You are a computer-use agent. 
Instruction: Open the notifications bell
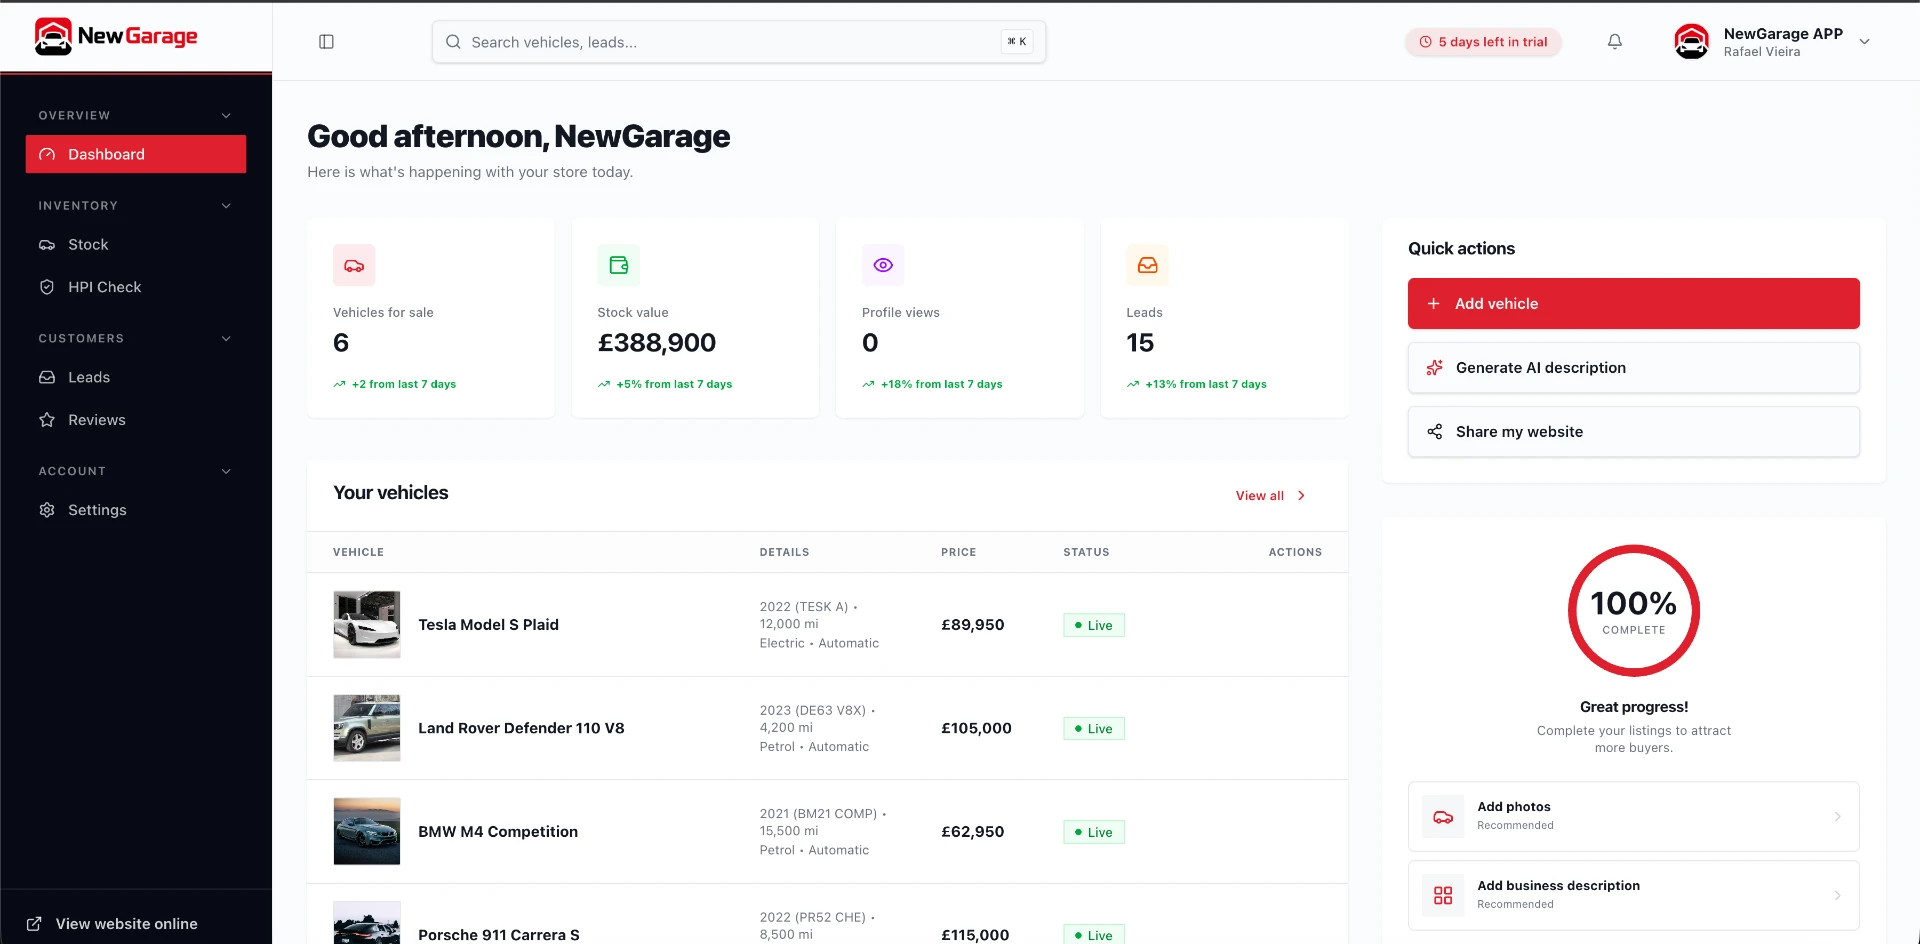click(x=1615, y=41)
